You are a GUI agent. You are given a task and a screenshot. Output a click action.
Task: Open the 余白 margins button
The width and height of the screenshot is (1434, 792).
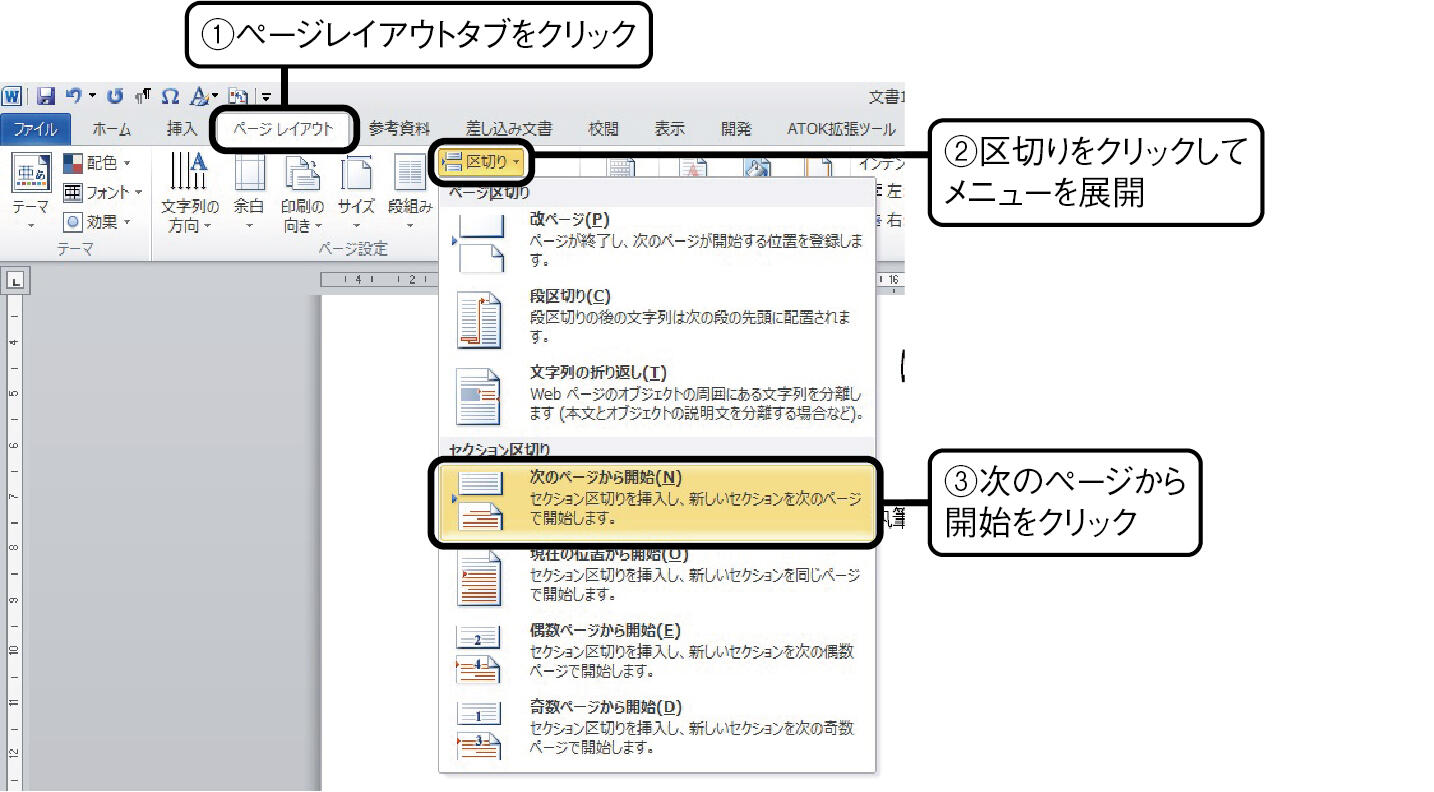(249, 192)
